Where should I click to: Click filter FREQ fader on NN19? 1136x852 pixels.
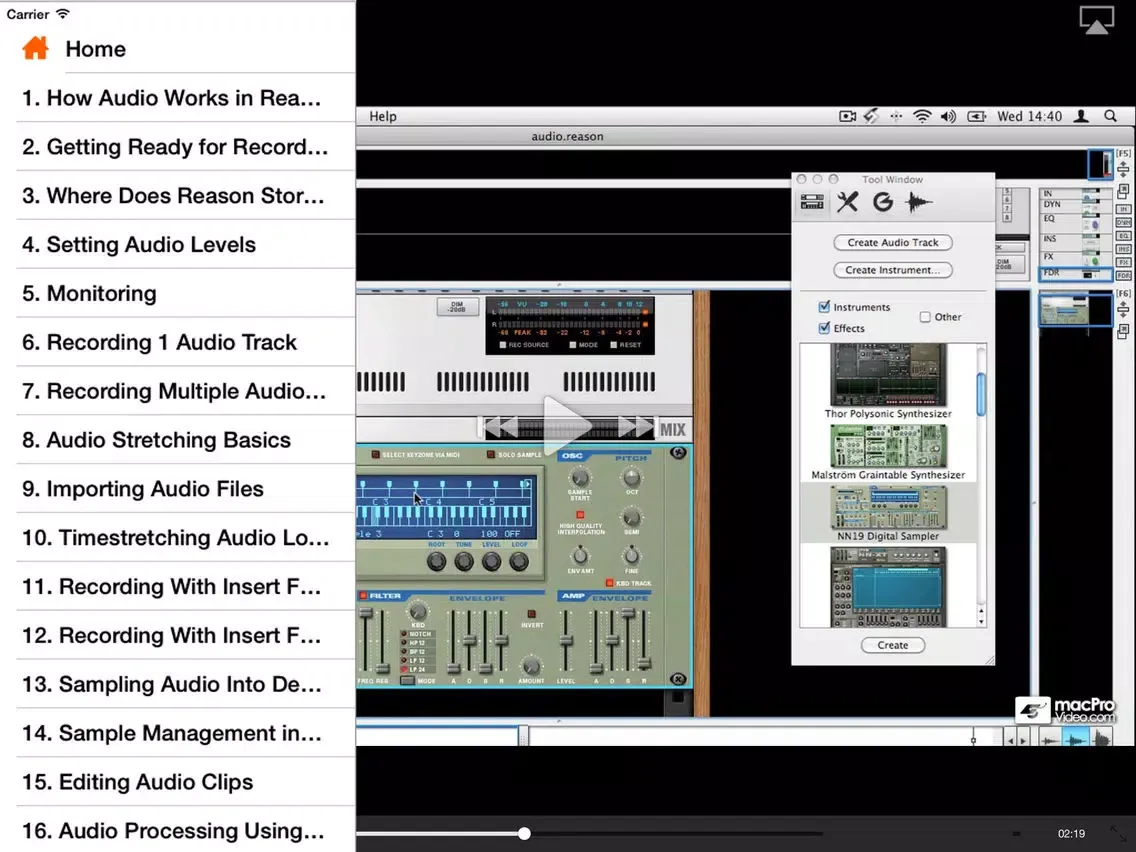pyautogui.click(x=366, y=614)
